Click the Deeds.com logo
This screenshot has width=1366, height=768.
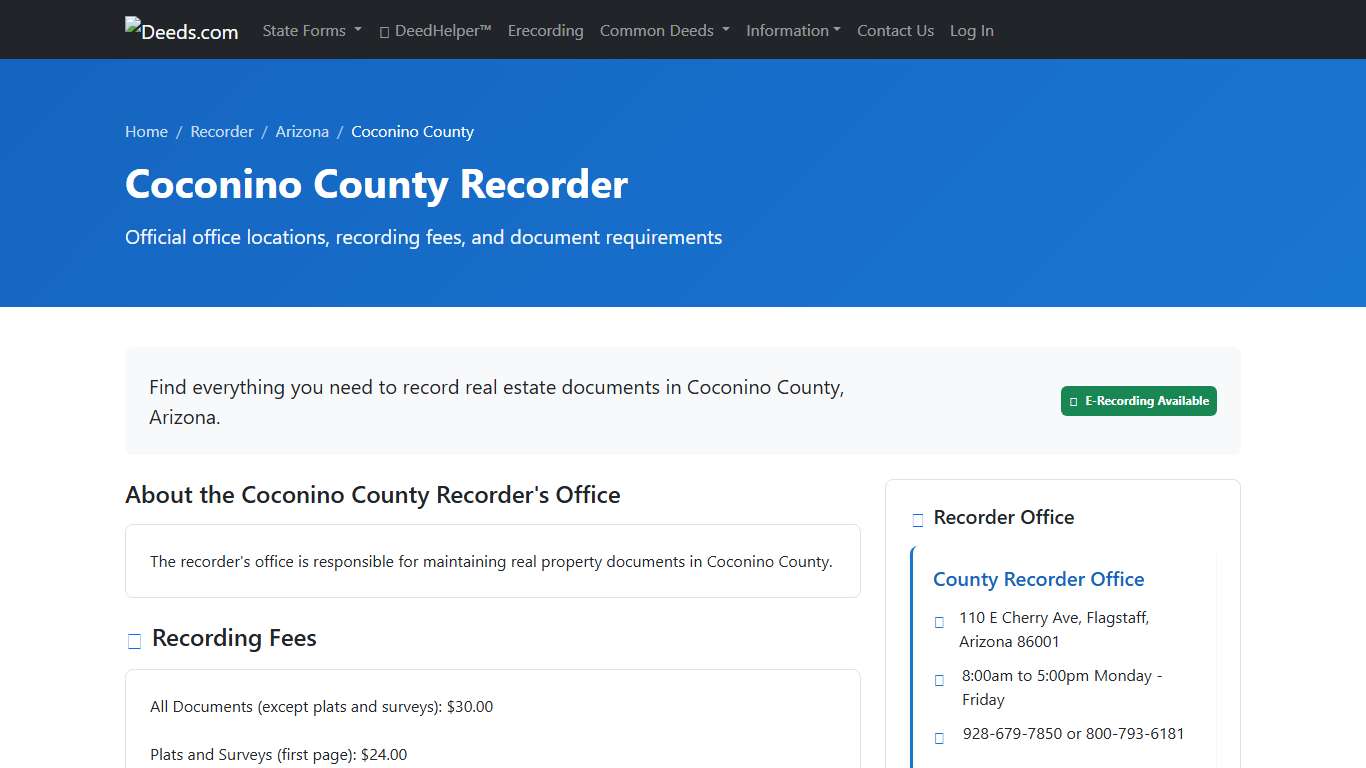181,30
